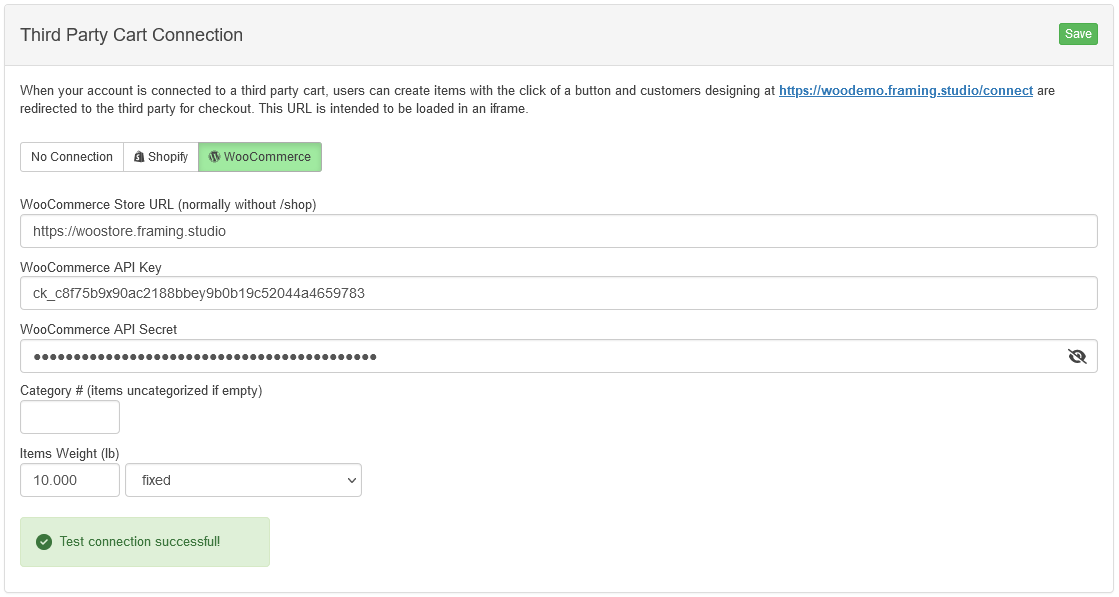
Task: Focus the WooCommerce API Secret field
Action: pos(559,356)
